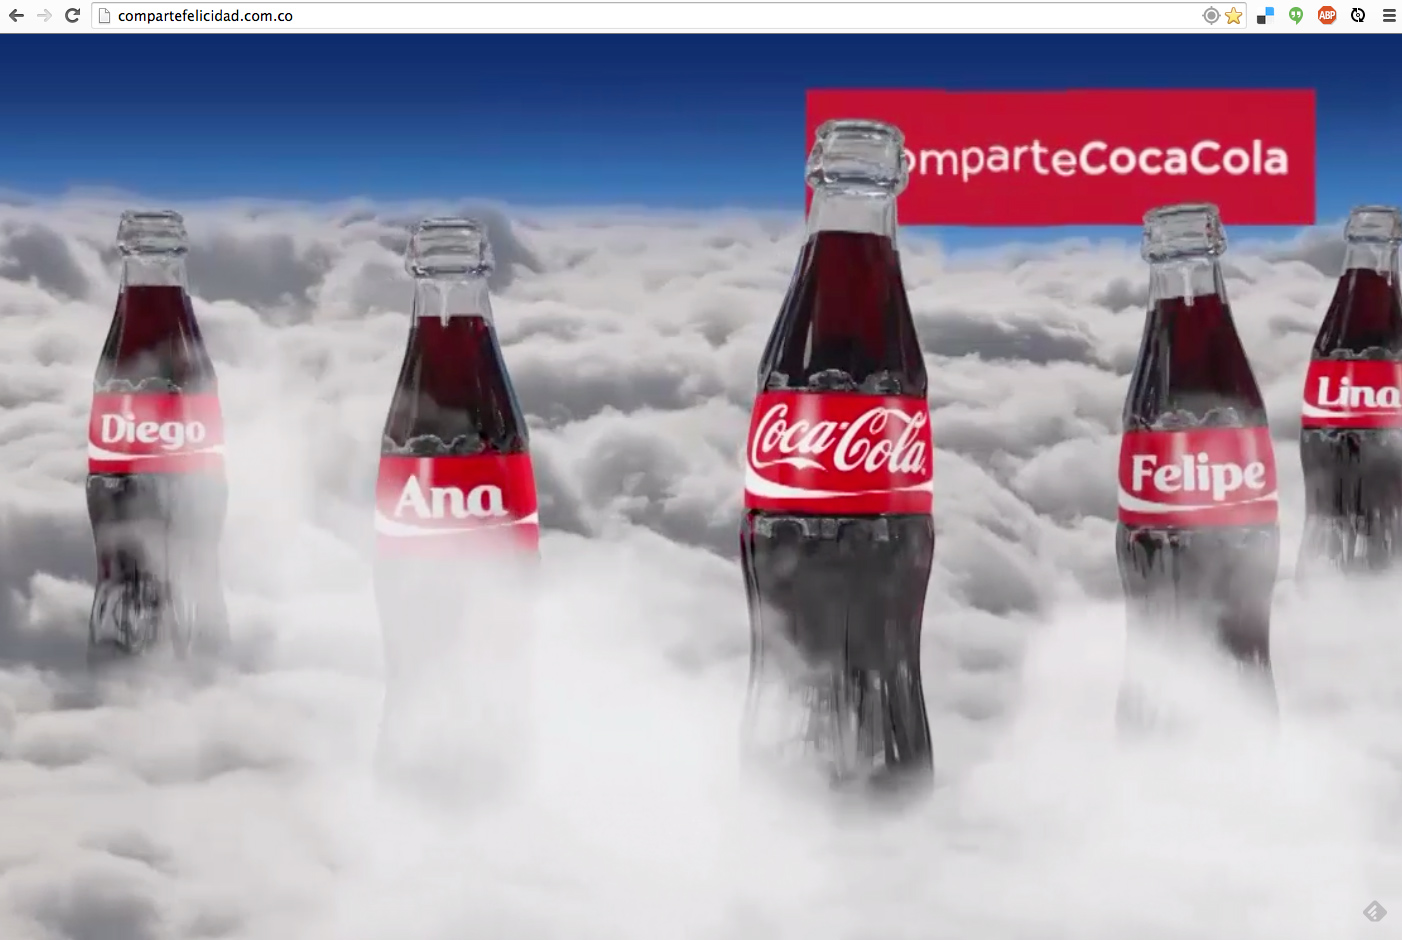Screen dimensions: 1402x940
Task: Click the browser back arrow
Action: click(x=16, y=15)
